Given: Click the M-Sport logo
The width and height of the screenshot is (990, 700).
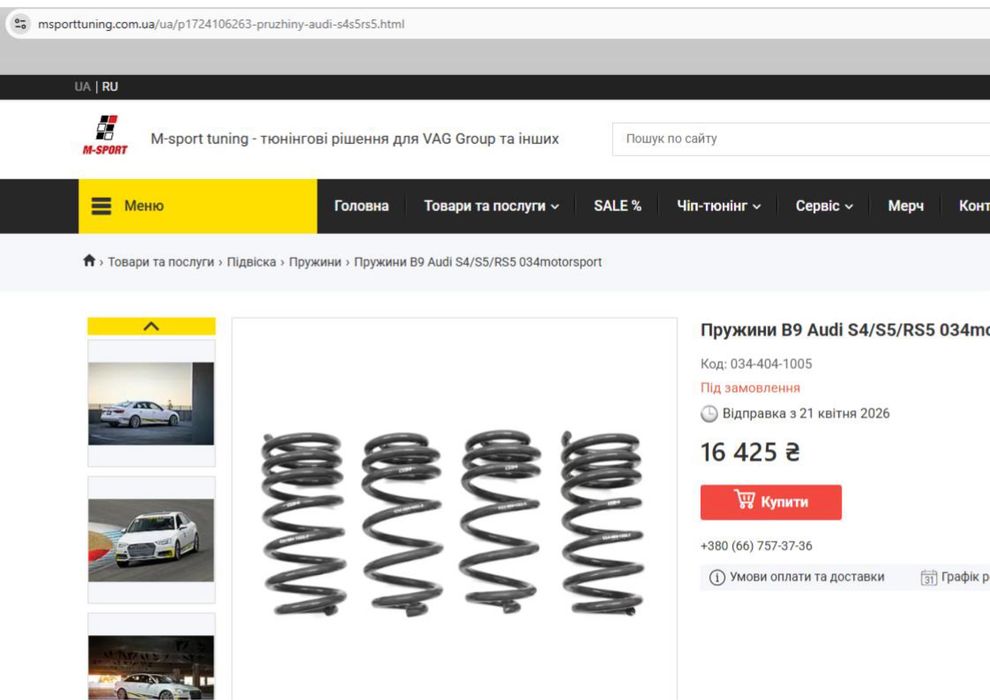Looking at the screenshot, I should tap(105, 135).
